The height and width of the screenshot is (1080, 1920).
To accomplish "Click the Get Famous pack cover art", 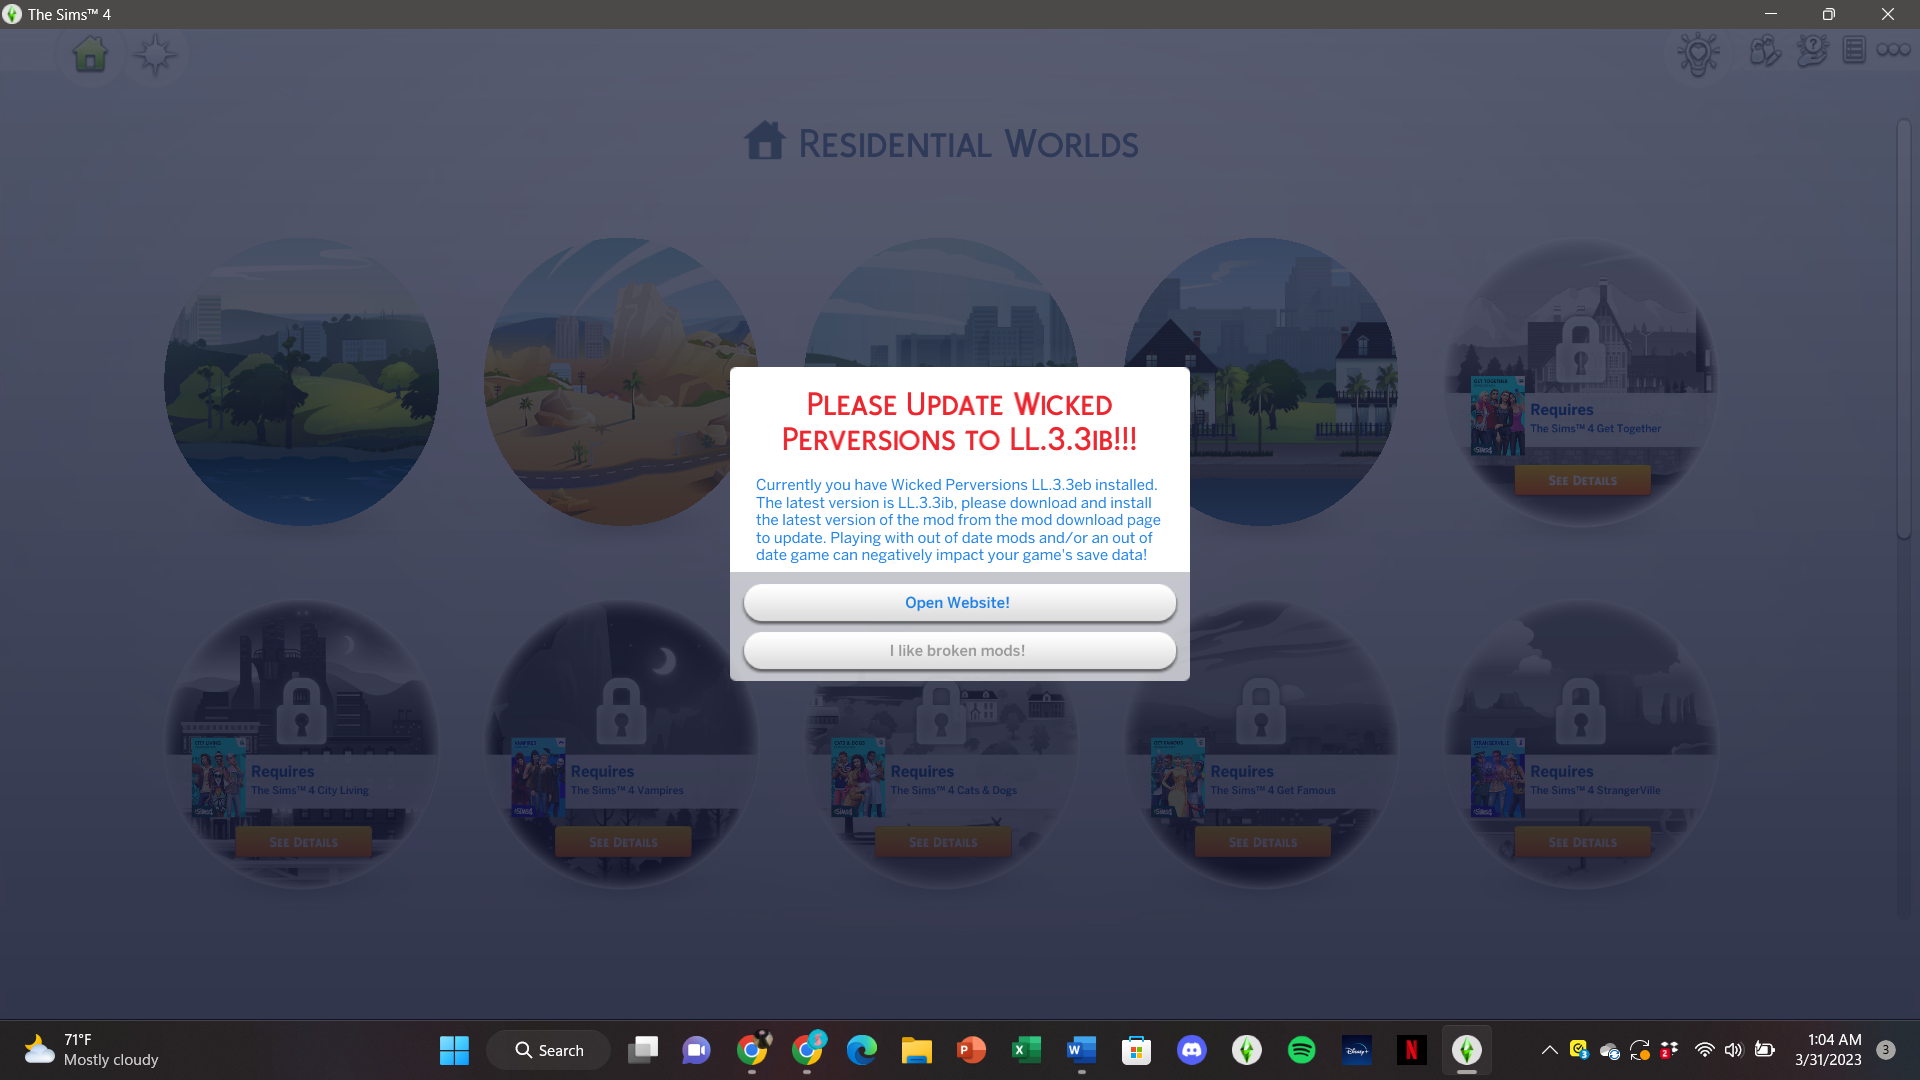I will click(1178, 778).
